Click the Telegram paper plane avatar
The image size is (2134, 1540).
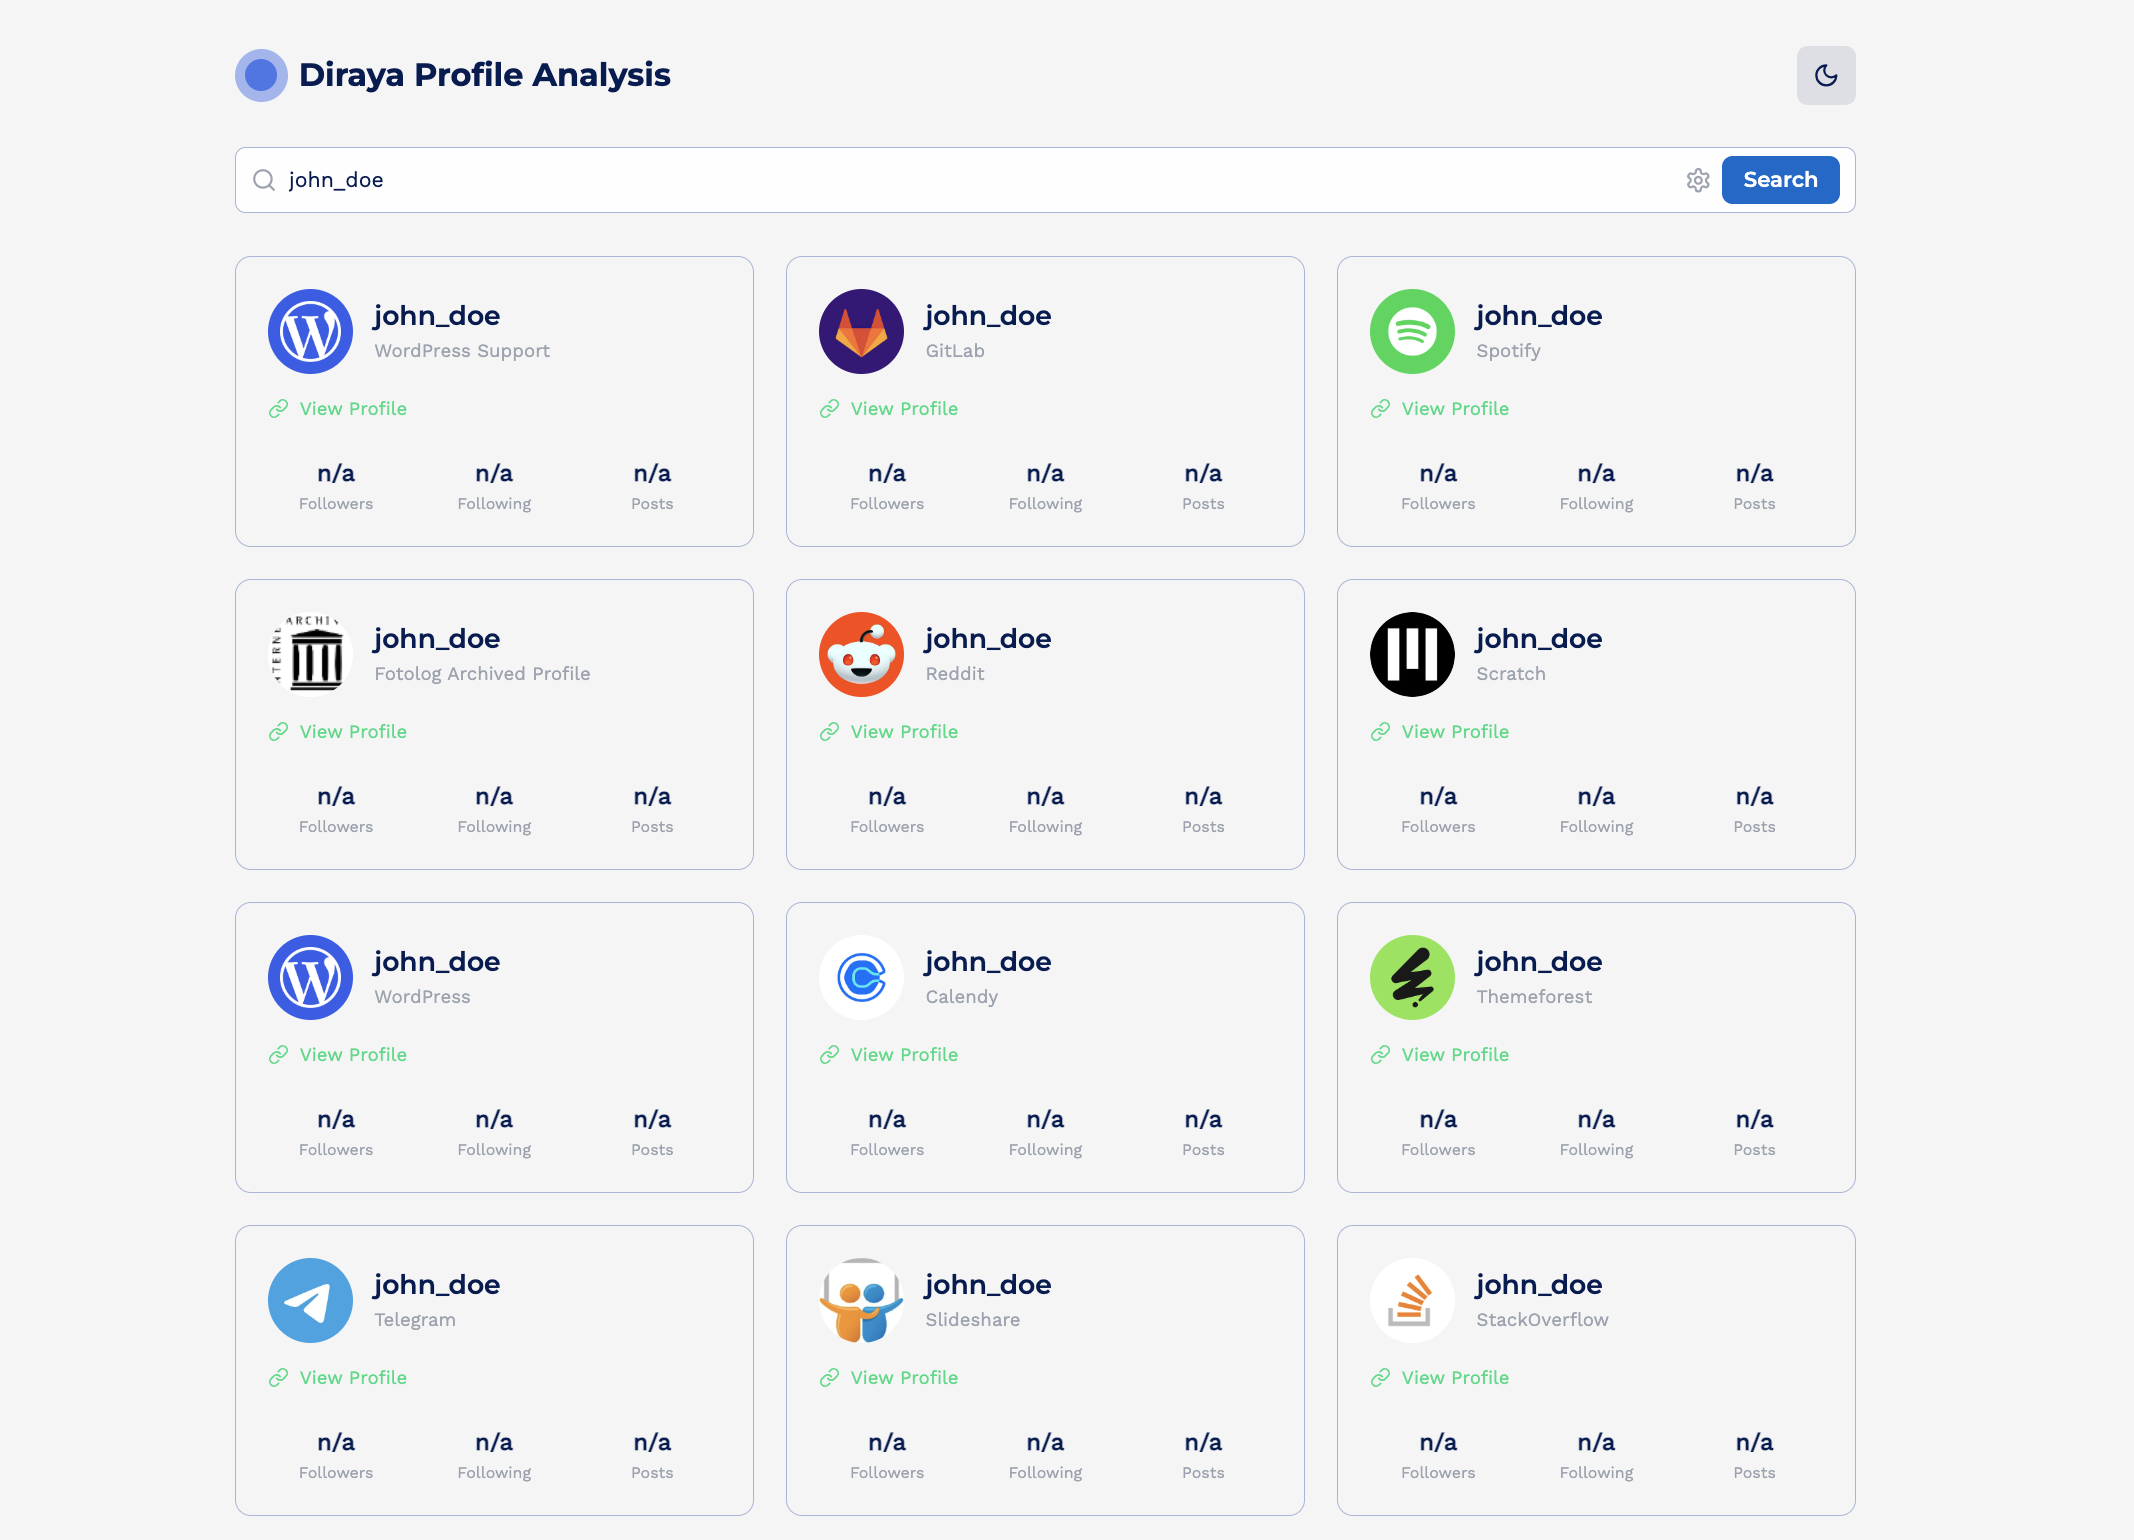point(310,1301)
